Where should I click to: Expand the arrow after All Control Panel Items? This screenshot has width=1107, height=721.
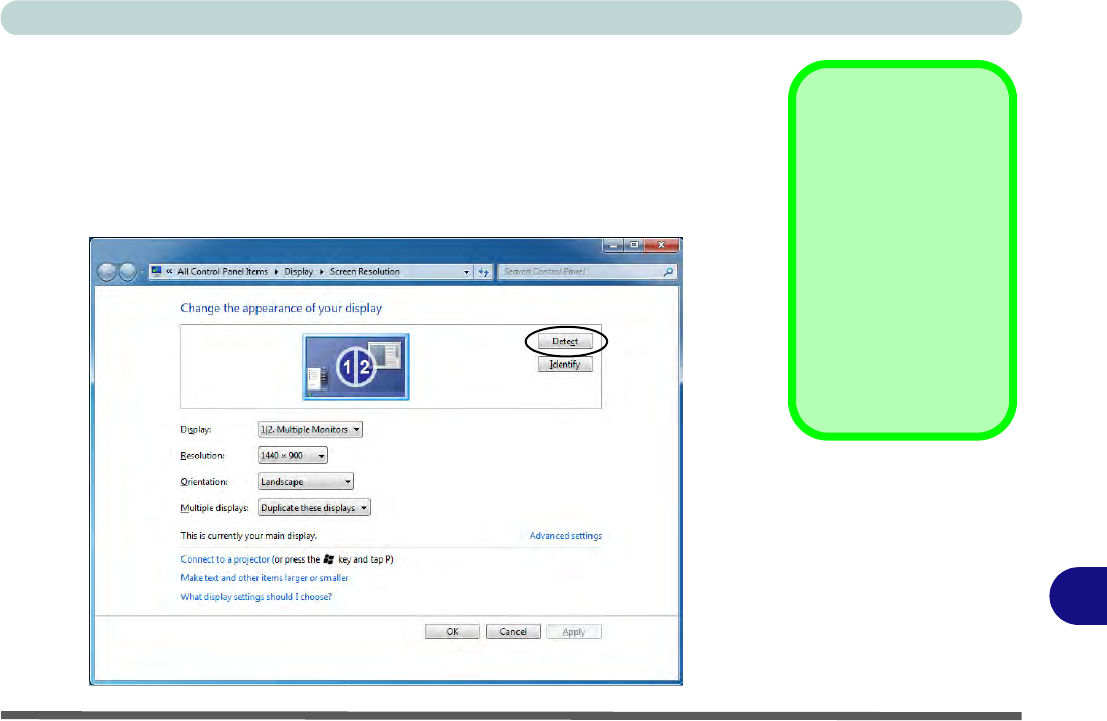click(276, 272)
